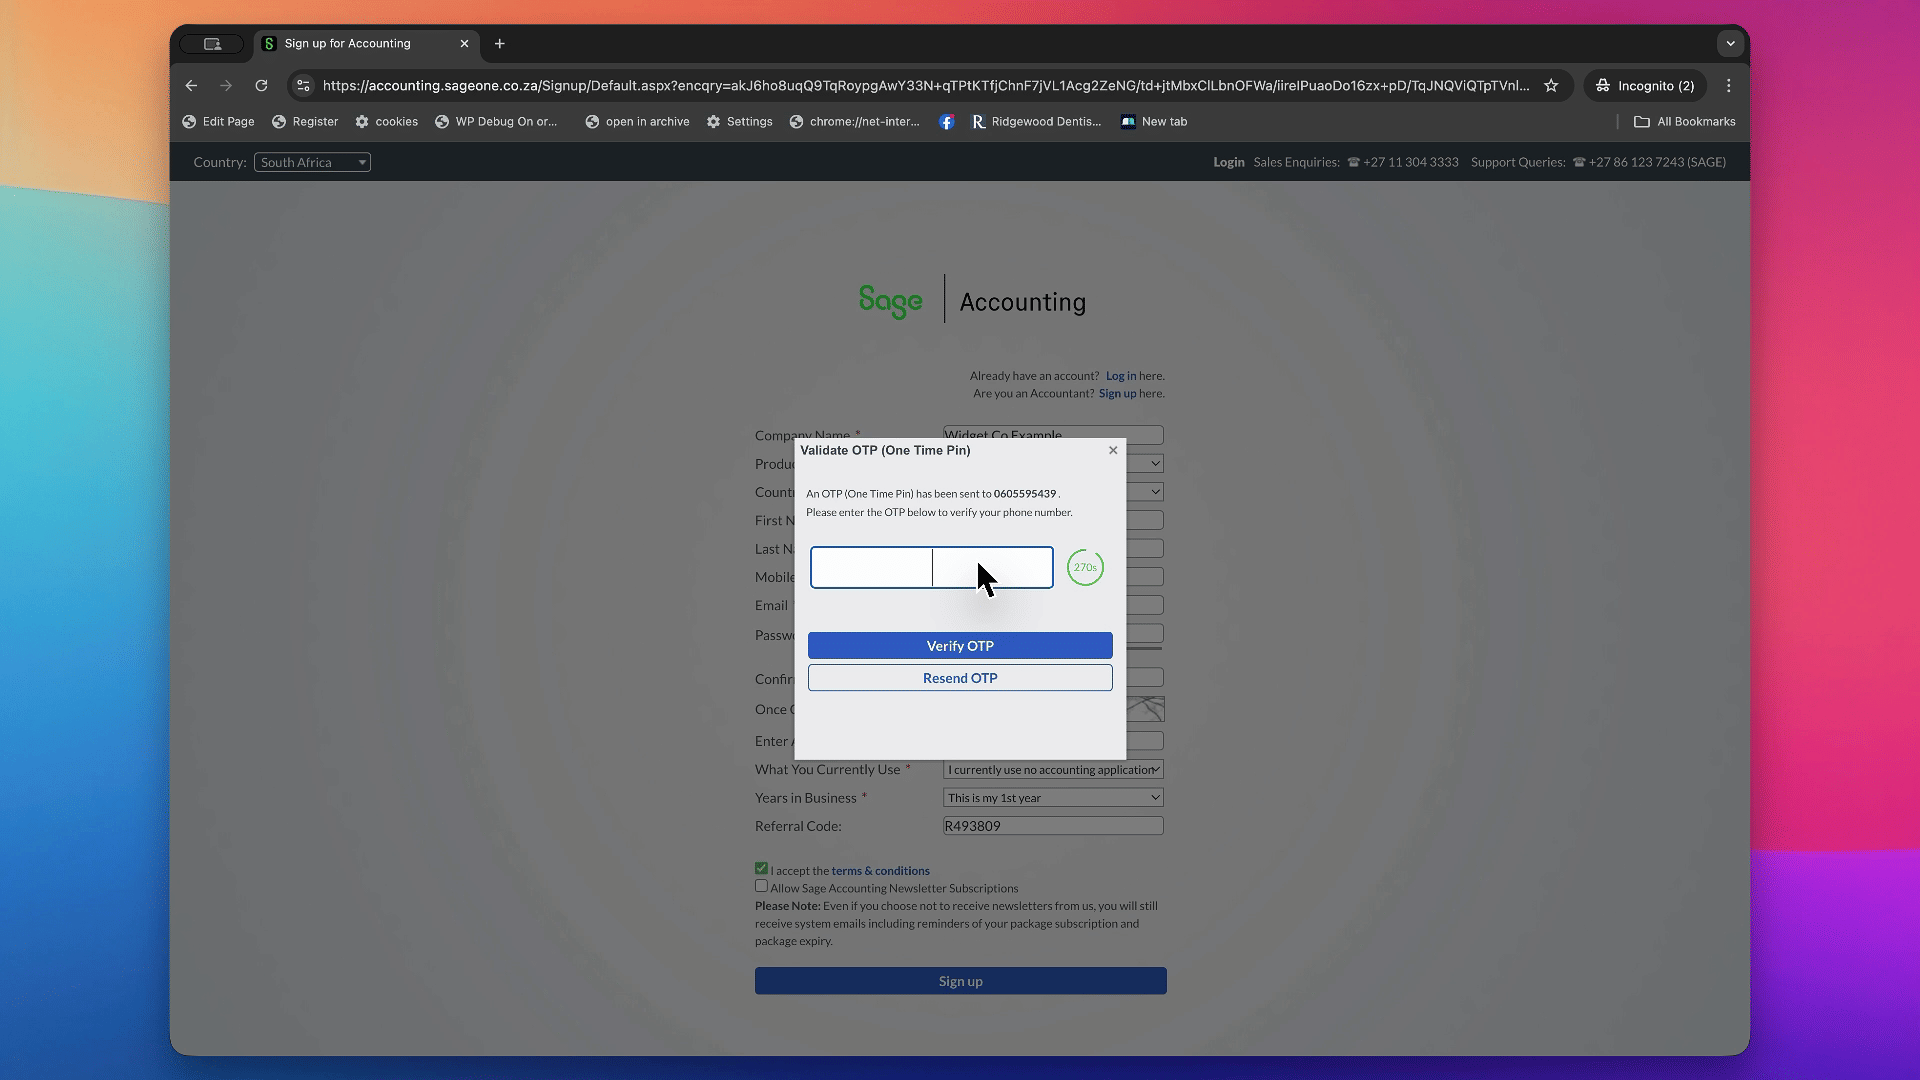Click the browser back arrow
The image size is (1920, 1080).
tap(191, 86)
